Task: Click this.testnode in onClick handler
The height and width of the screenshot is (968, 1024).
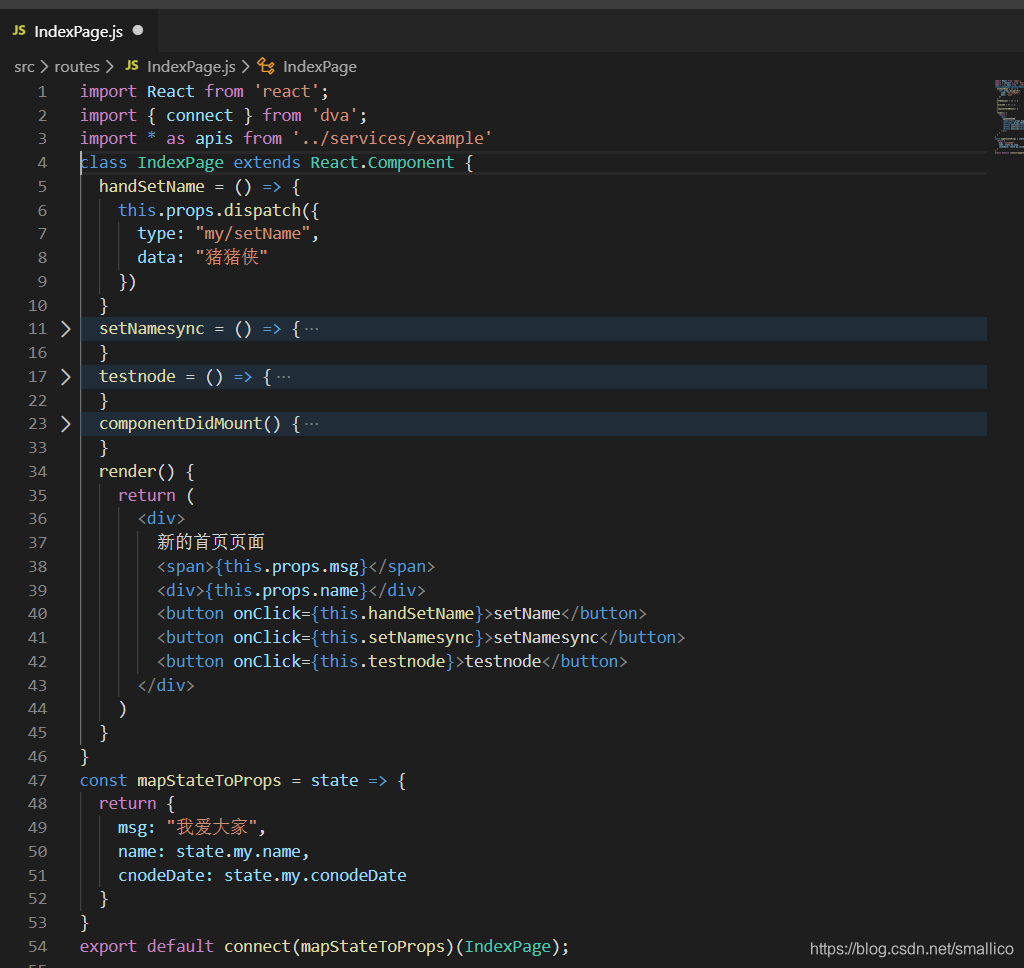Action: (383, 662)
